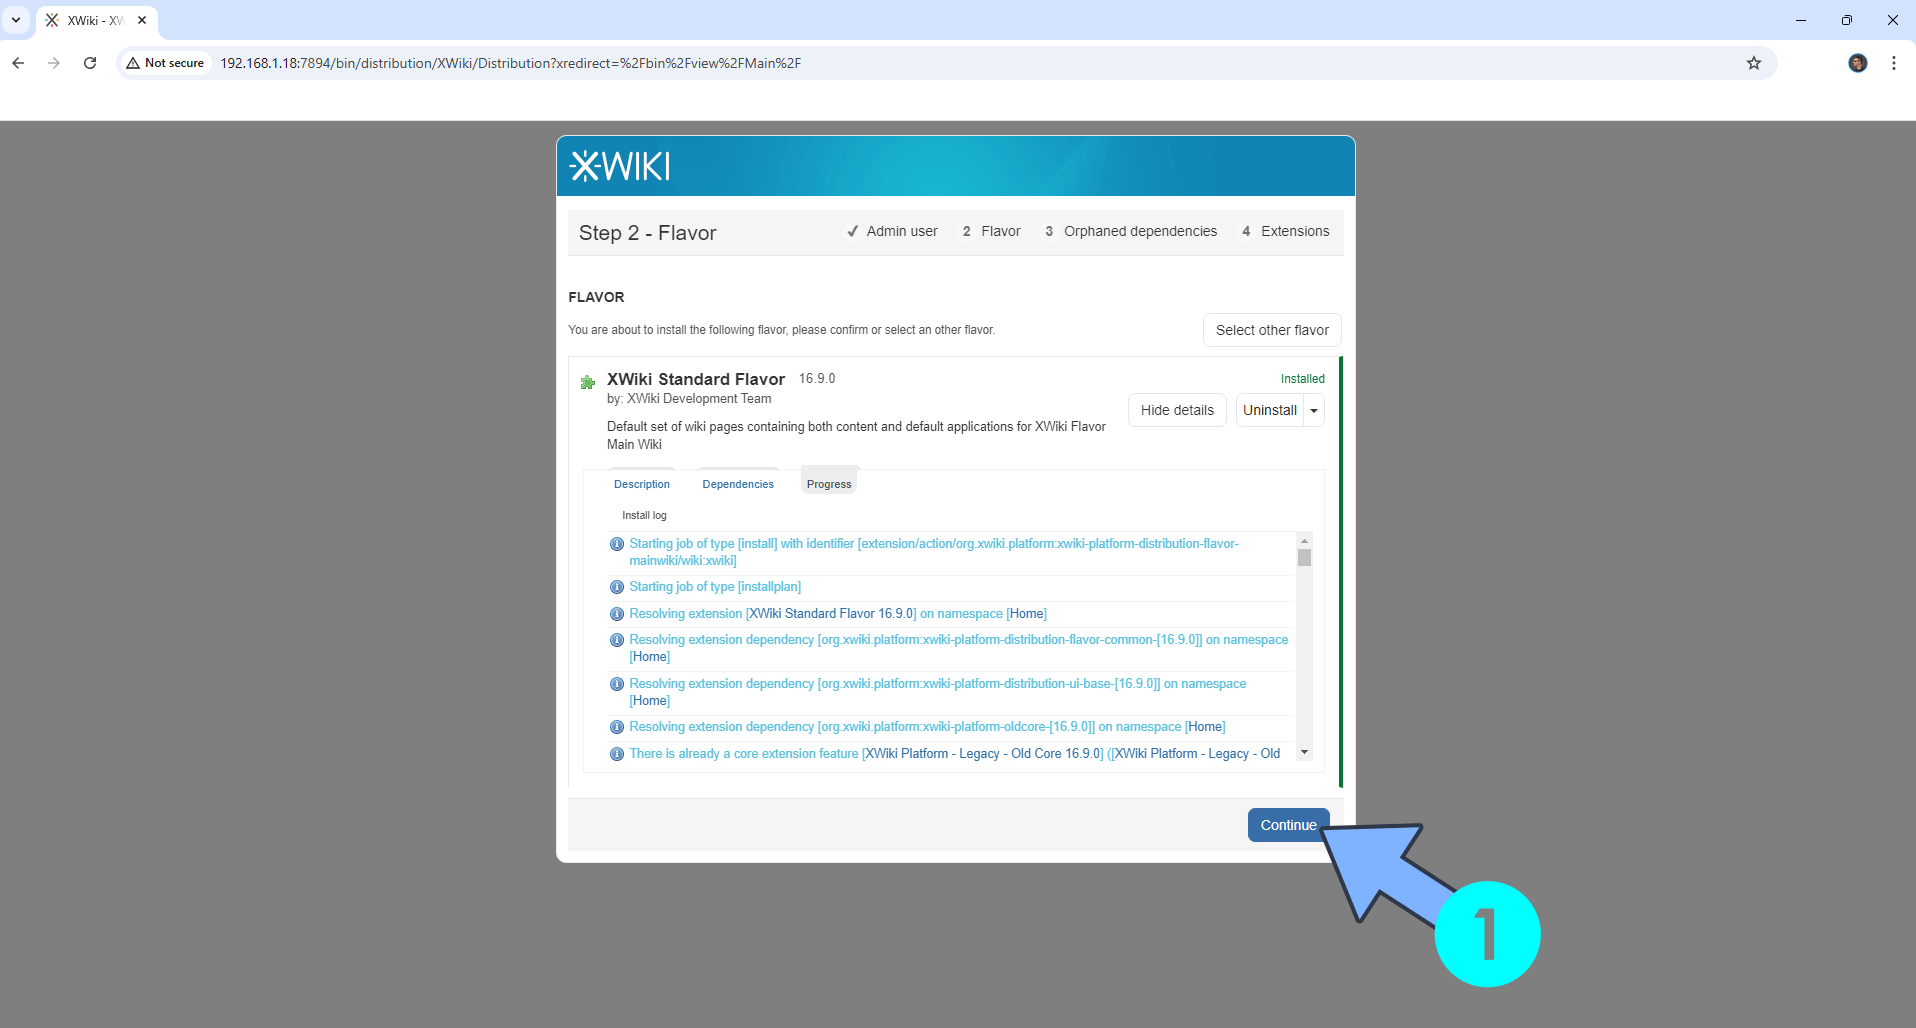Click the XWiki logo in header
The image size is (1916, 1028).
[620, 166]
